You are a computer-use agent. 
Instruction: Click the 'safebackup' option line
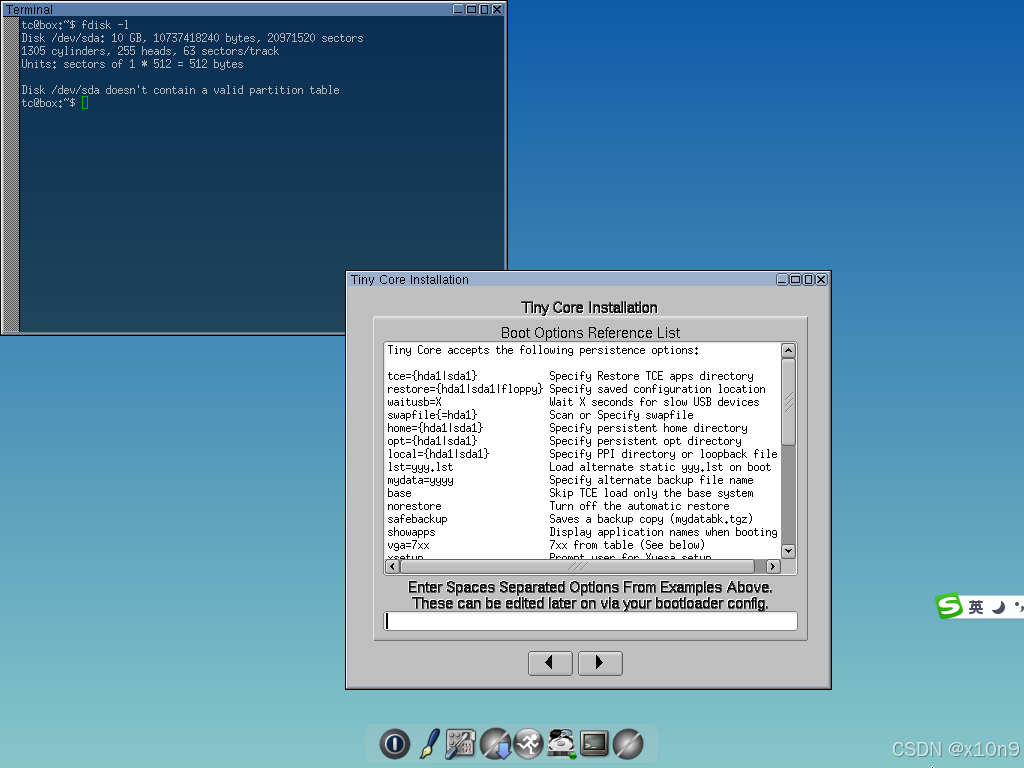click(x=417, y=520)
